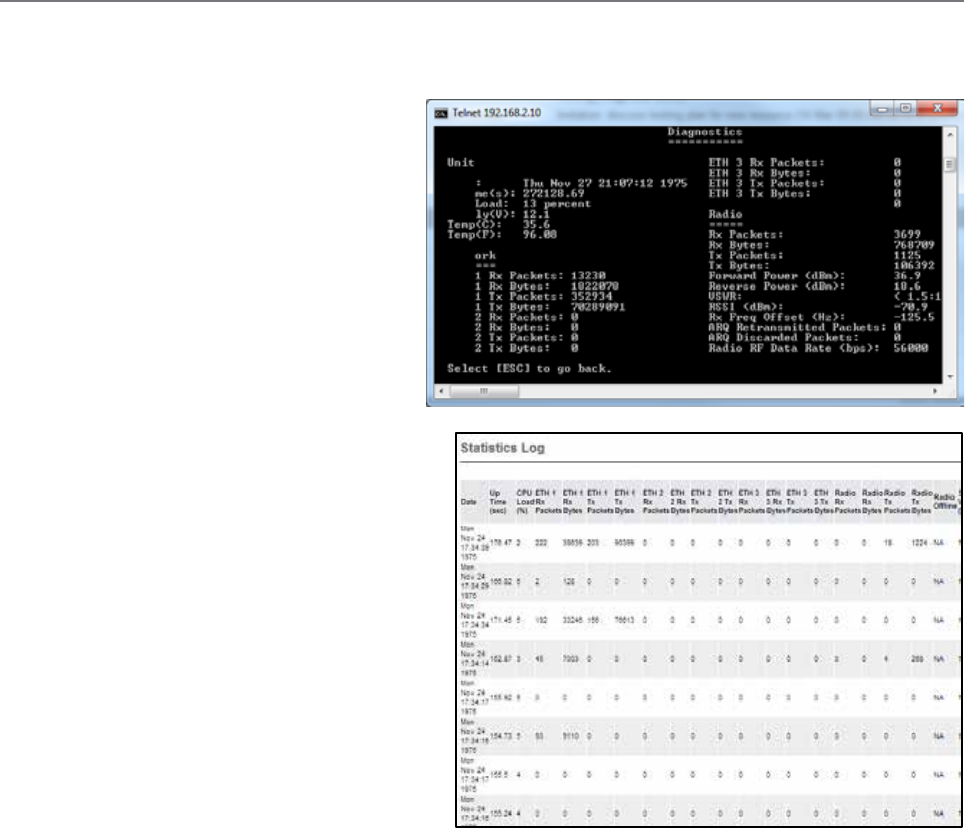
Task: Click the 'Up Time (sec)' column header
Action: [497, 502]
